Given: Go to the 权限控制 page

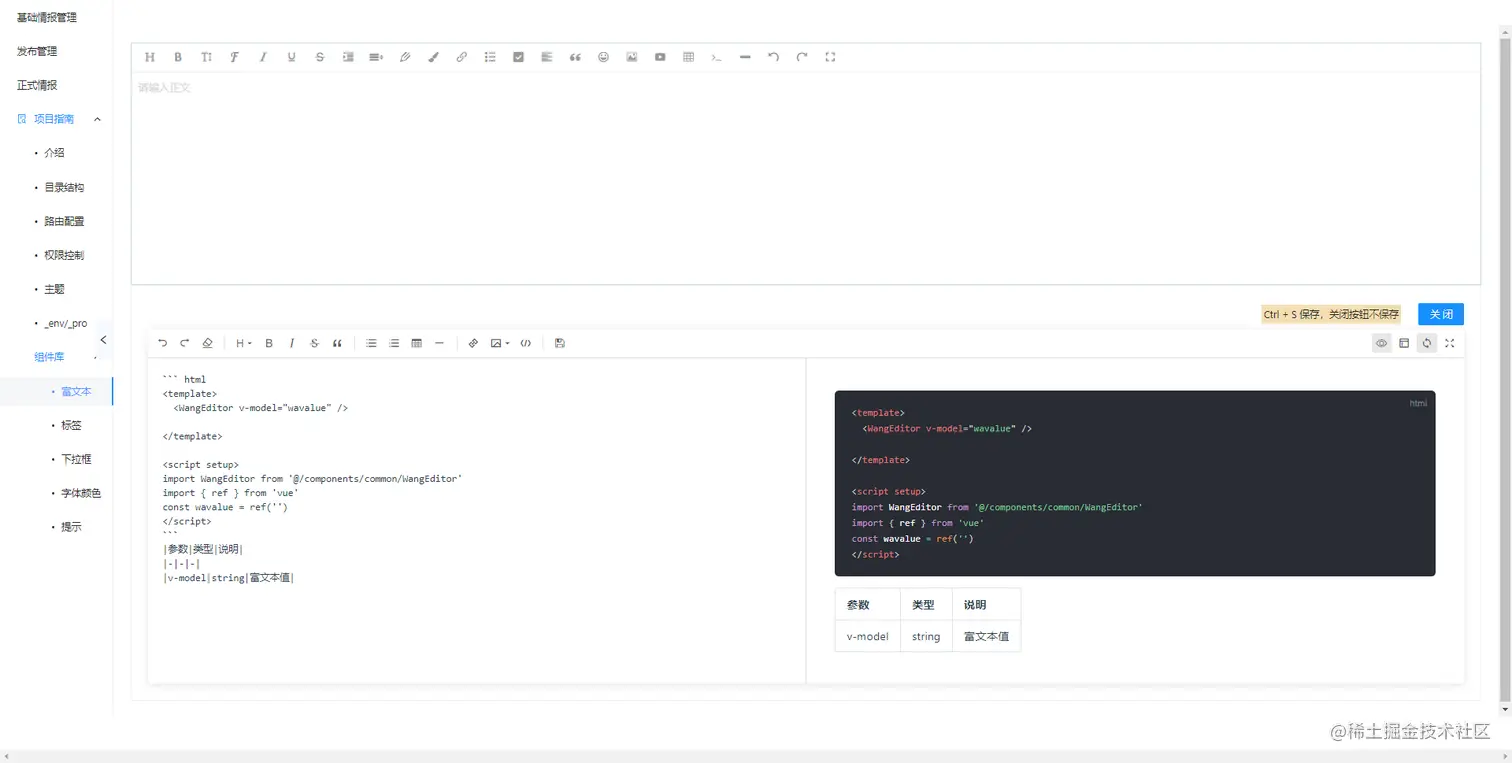Looking at the screenshot, I should [64, 255].
